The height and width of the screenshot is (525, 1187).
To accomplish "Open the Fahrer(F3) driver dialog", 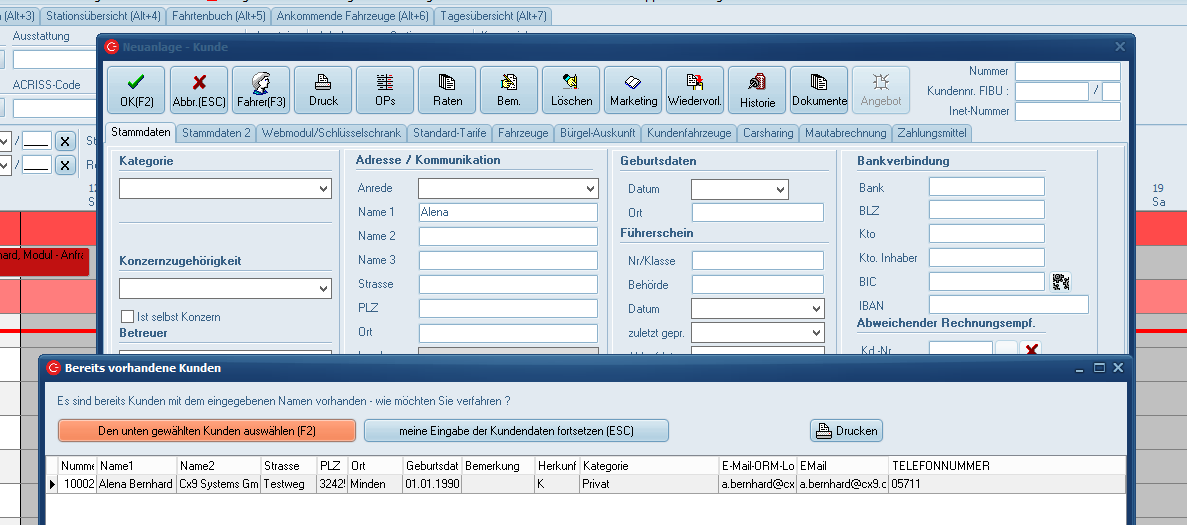I will pyautogui.click(x=261, y=90).
